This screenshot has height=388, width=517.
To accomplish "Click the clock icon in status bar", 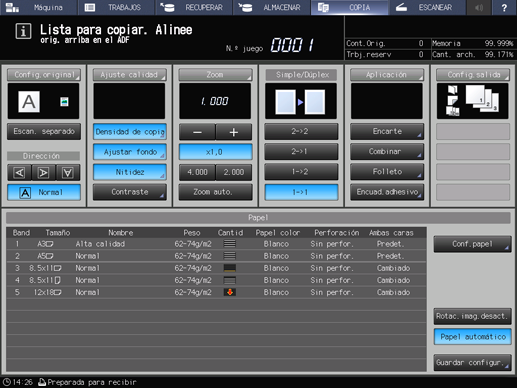I will (x=7, y=382).
